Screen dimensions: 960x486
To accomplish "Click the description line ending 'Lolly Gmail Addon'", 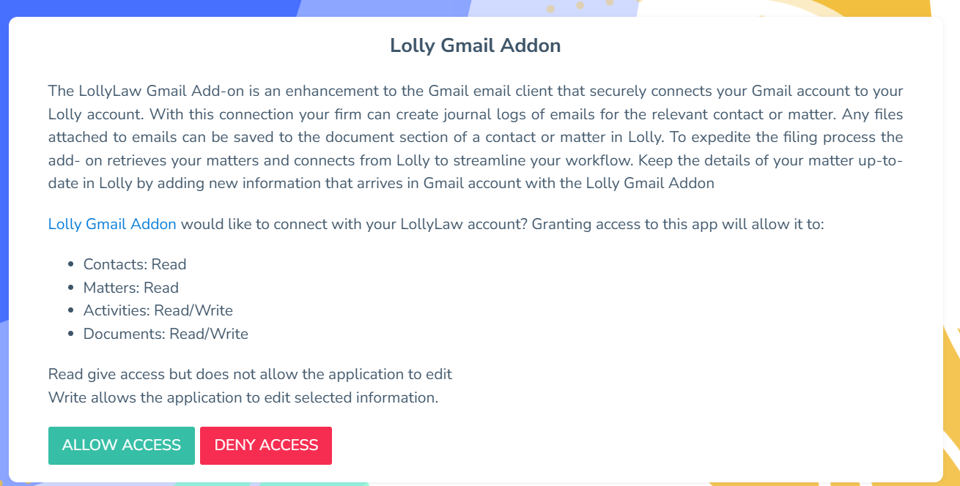I will [381, 183].
